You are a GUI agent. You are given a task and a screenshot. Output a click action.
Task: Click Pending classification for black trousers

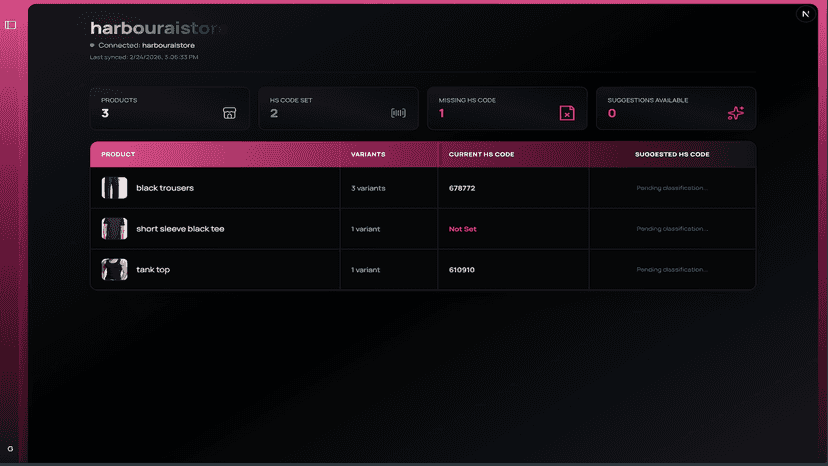click(x=672, y=188)
